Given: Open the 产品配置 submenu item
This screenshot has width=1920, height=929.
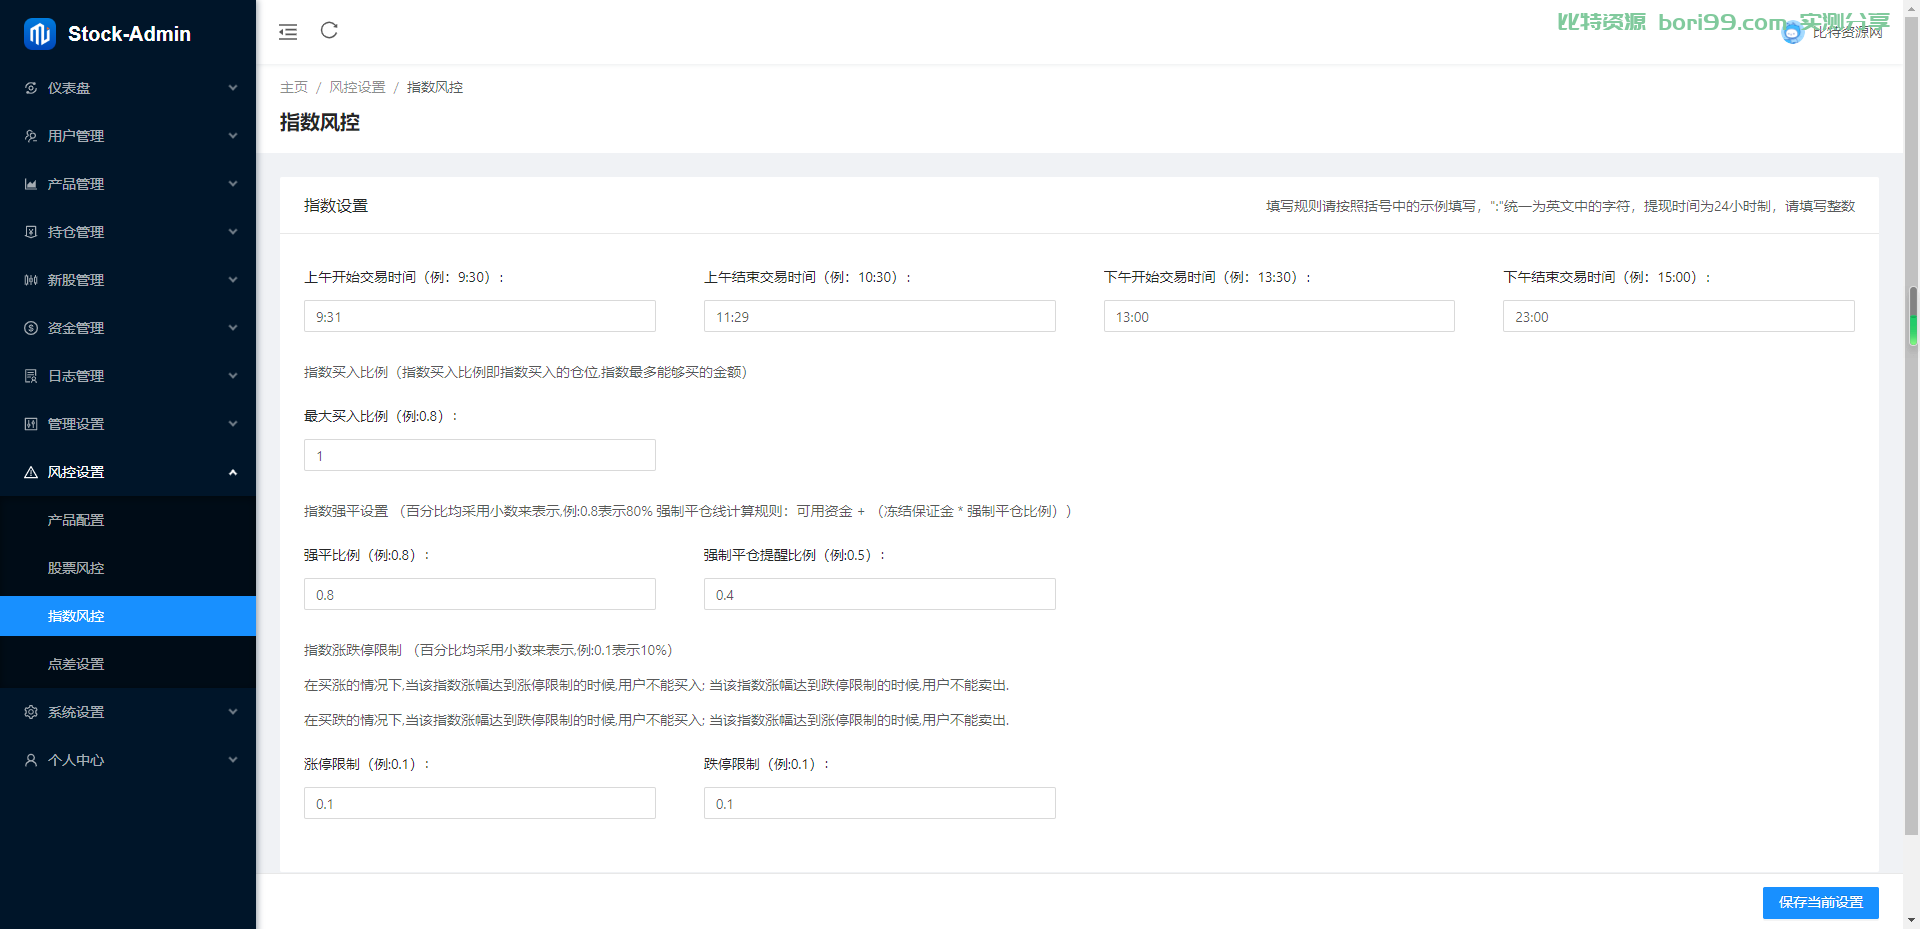Looking at the screenshot, I should tap(128, 520).
